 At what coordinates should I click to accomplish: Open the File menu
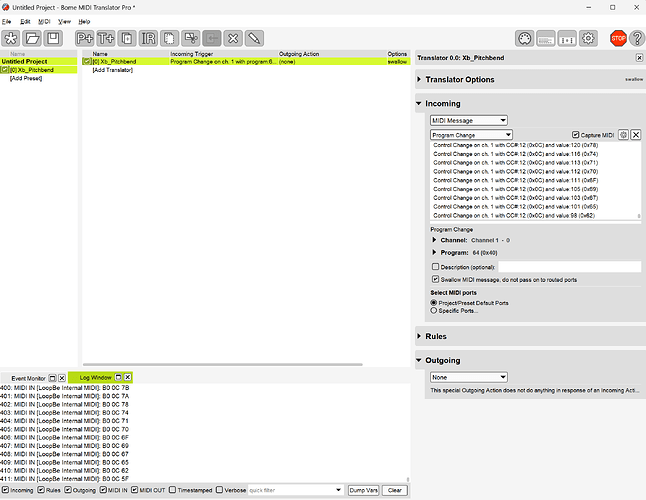click(6, 21)
